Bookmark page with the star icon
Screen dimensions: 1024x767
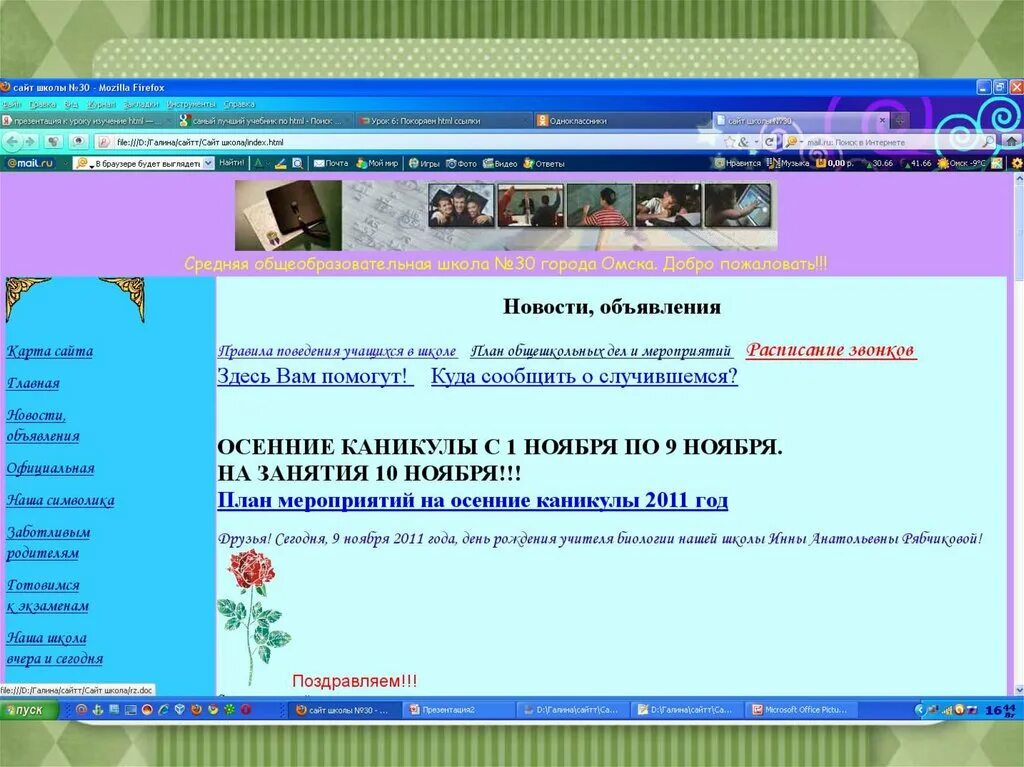coord(729,141)
